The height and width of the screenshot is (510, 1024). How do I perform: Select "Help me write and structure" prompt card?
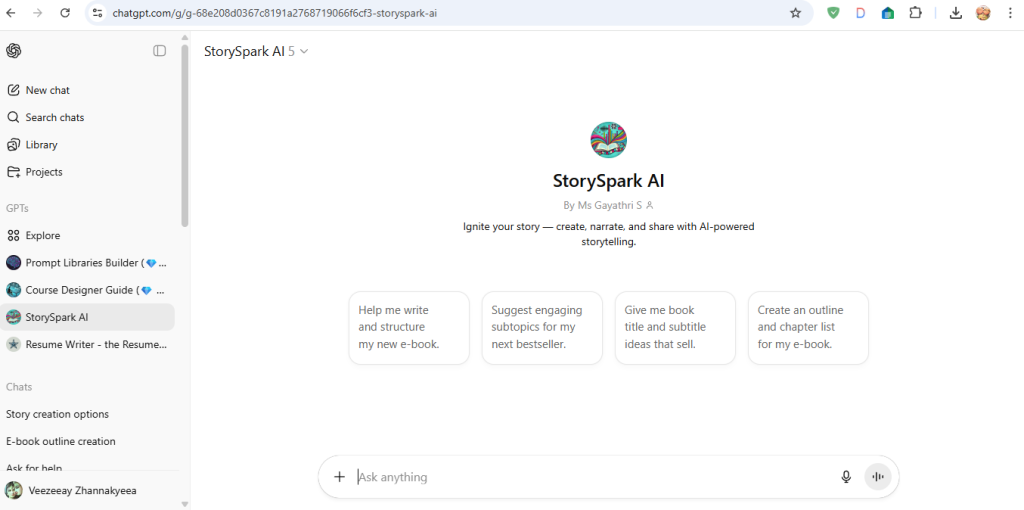(x=409, y=328)
